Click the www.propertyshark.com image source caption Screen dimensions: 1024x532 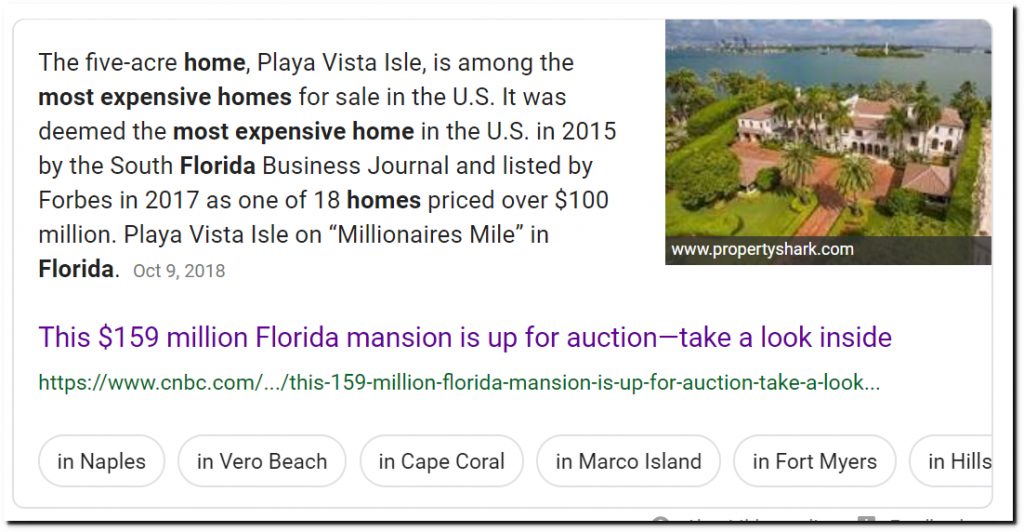coord(762,250)
